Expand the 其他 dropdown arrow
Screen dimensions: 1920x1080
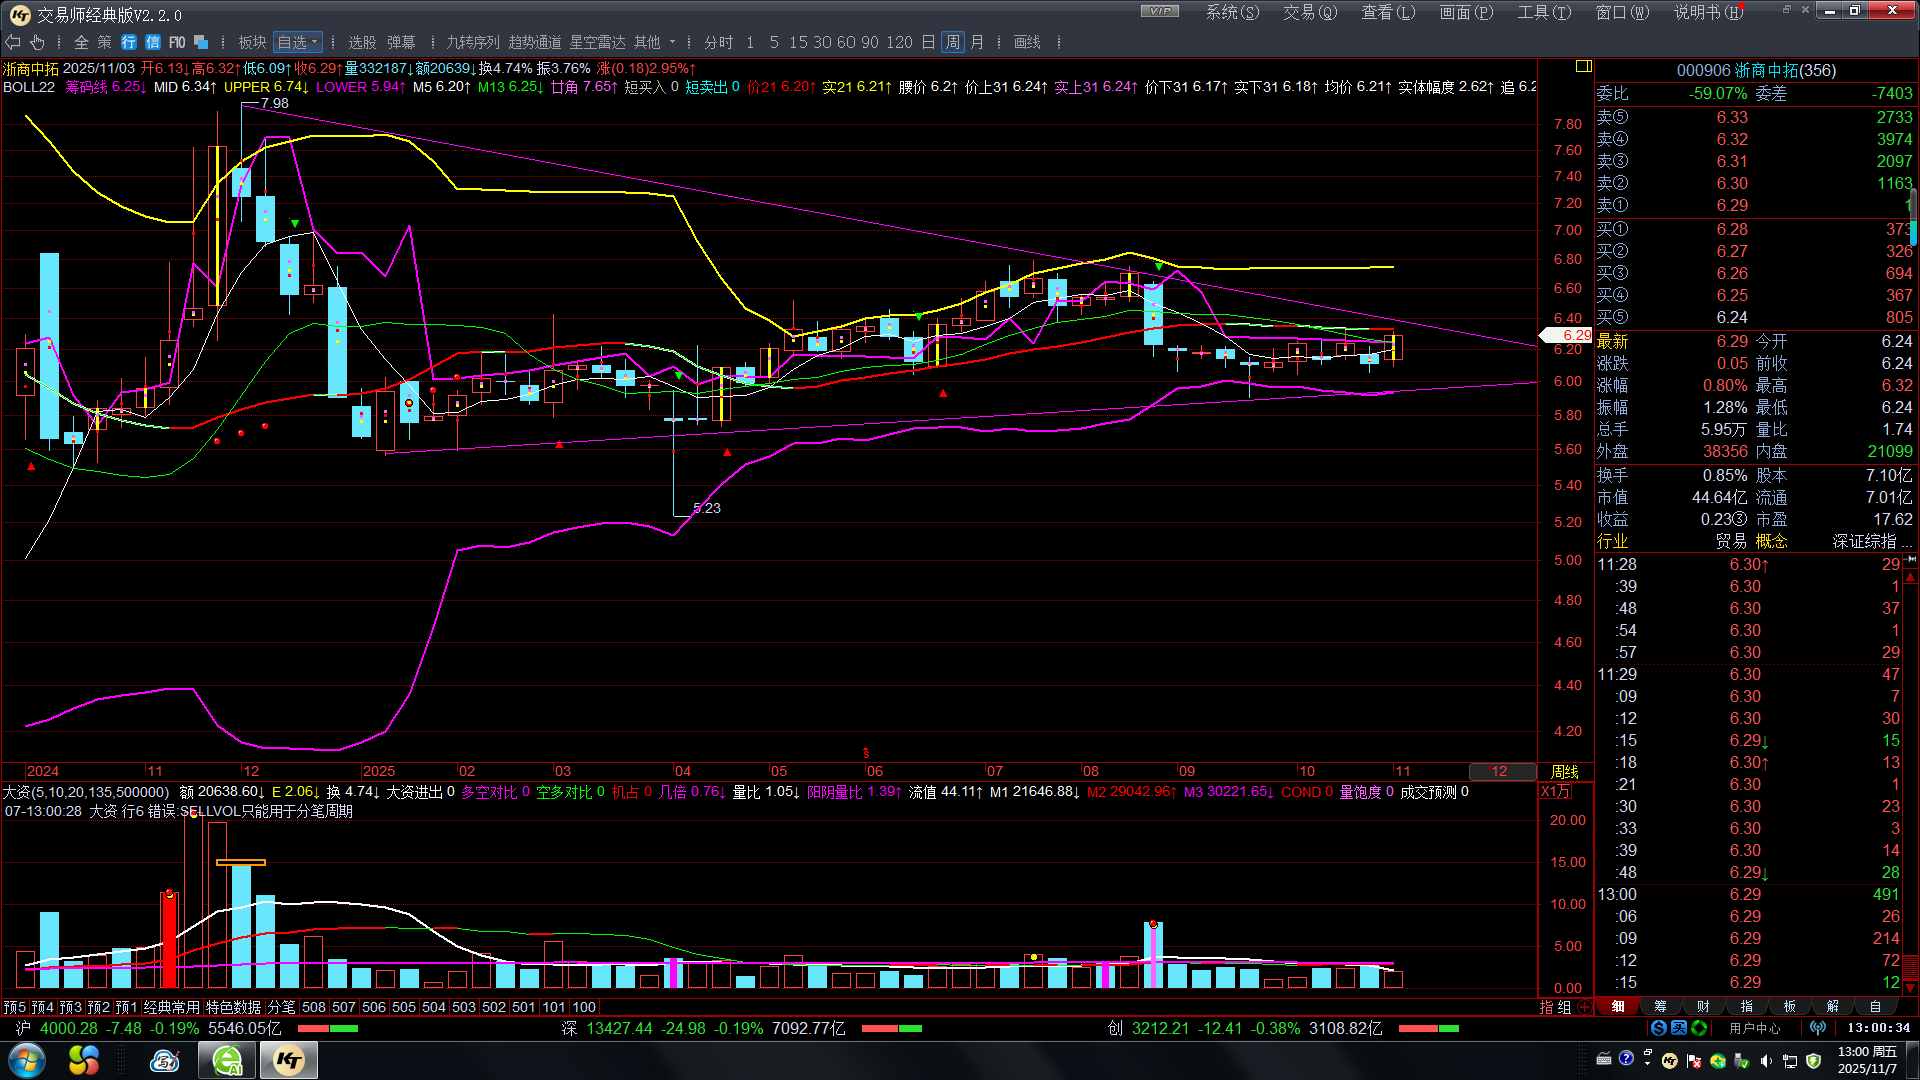(x=672, y=42)
